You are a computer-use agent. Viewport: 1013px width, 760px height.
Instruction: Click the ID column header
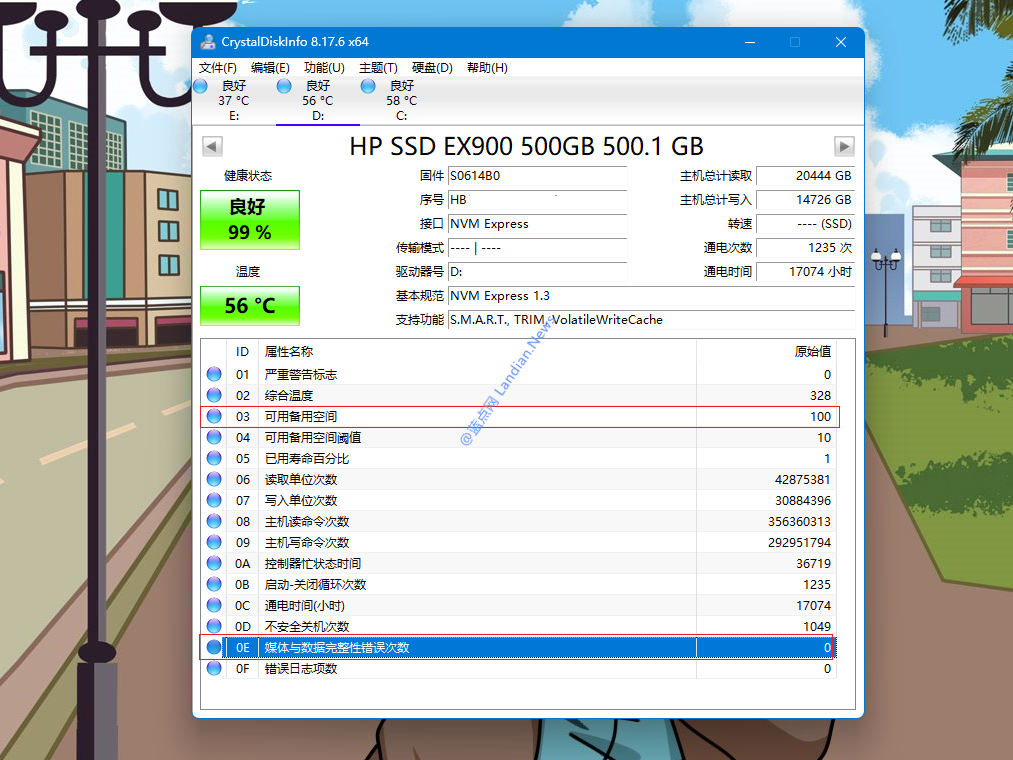[242, 352]
